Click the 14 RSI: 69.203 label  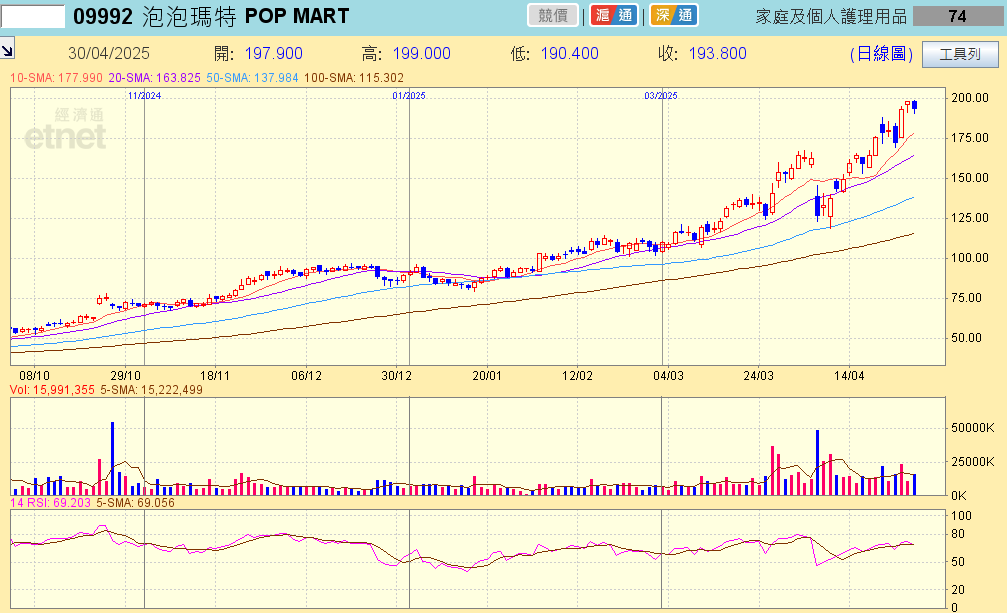51,503
